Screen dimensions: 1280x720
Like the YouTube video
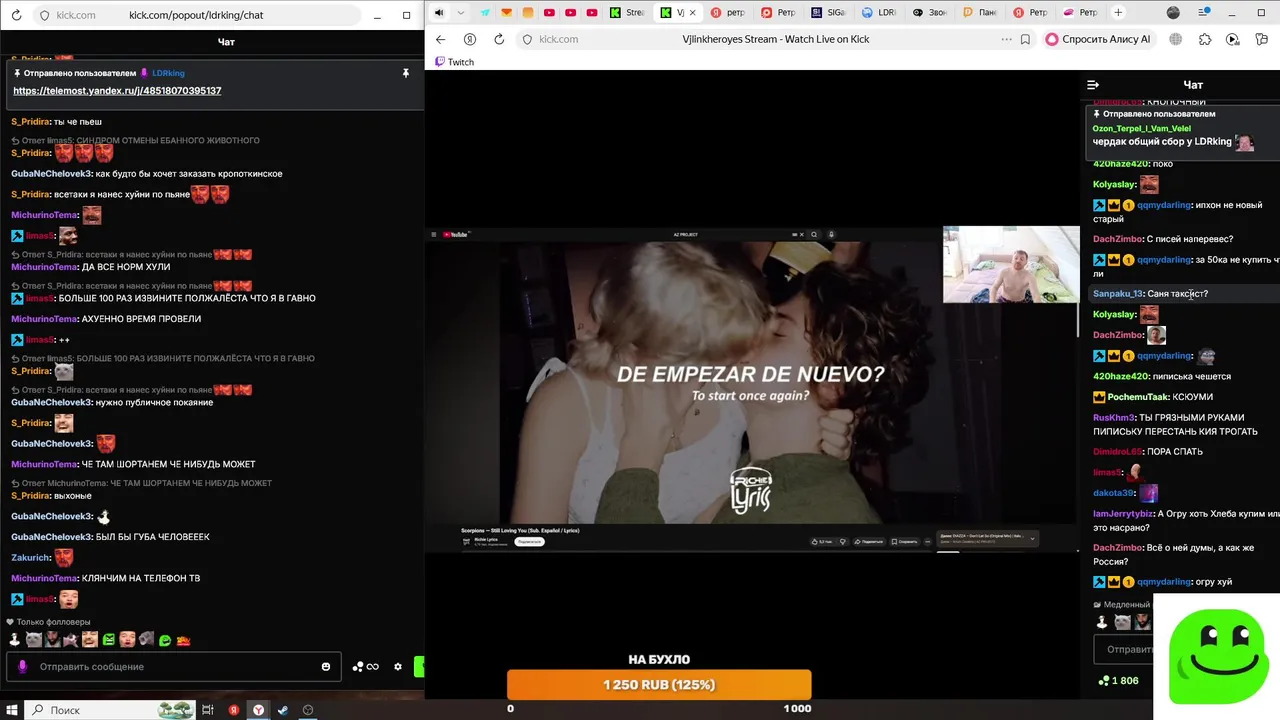(821, 541)
